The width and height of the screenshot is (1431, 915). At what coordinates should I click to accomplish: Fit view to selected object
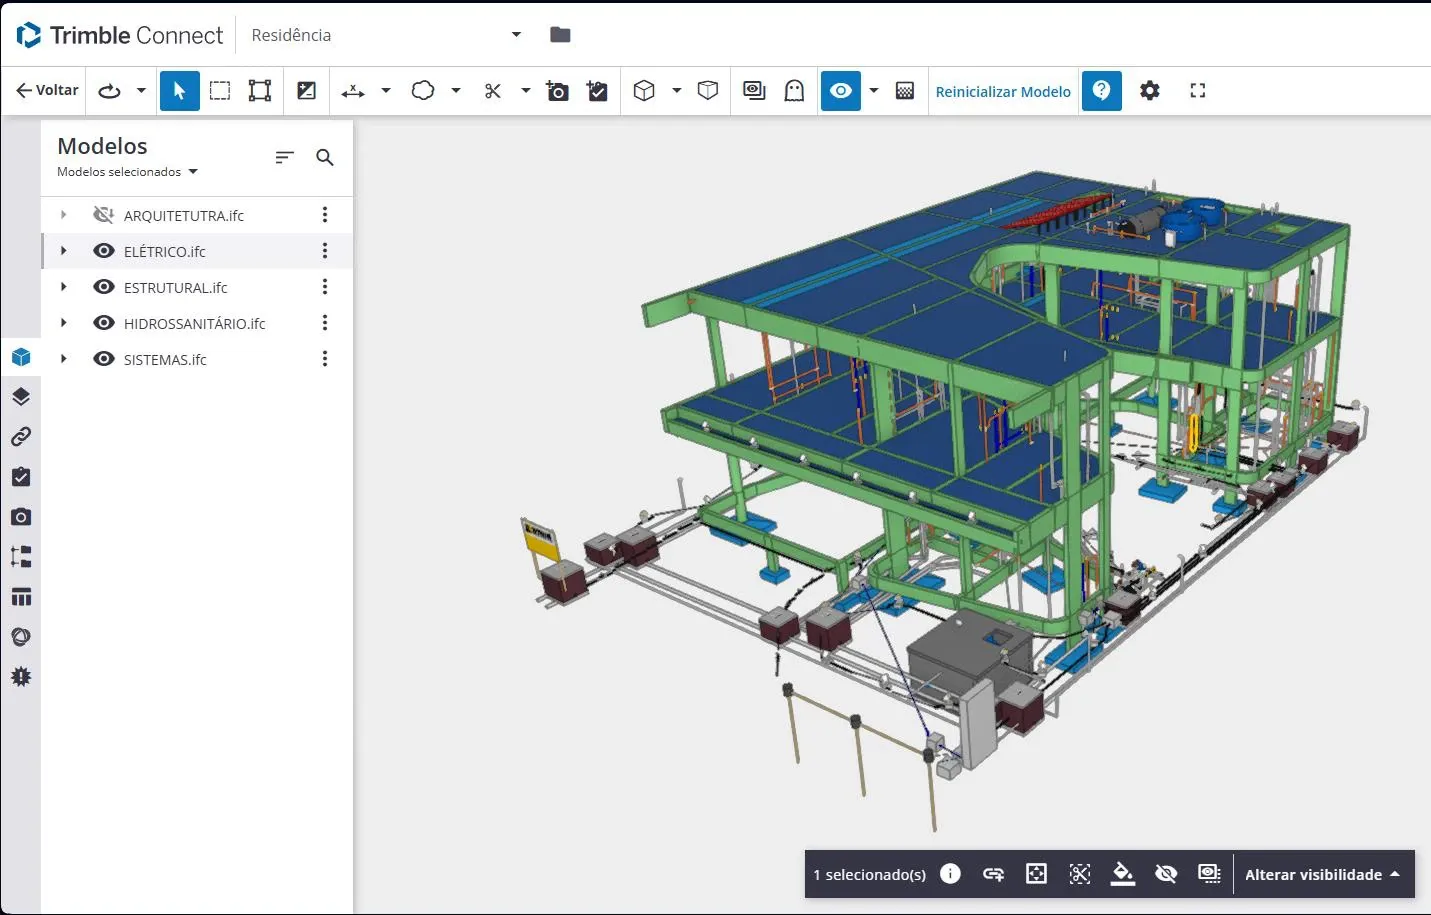tap(1037, 874)
